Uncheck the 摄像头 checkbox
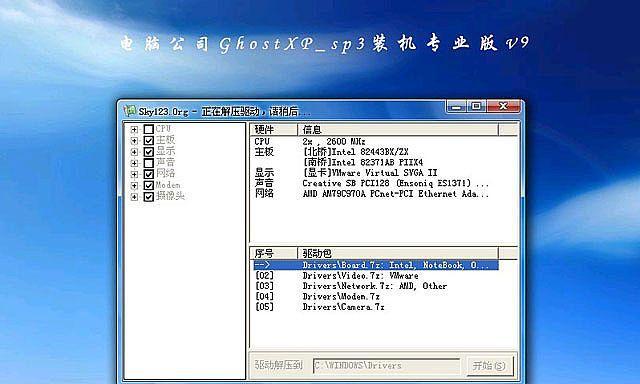Screen dimensions: 640x384 149,197
